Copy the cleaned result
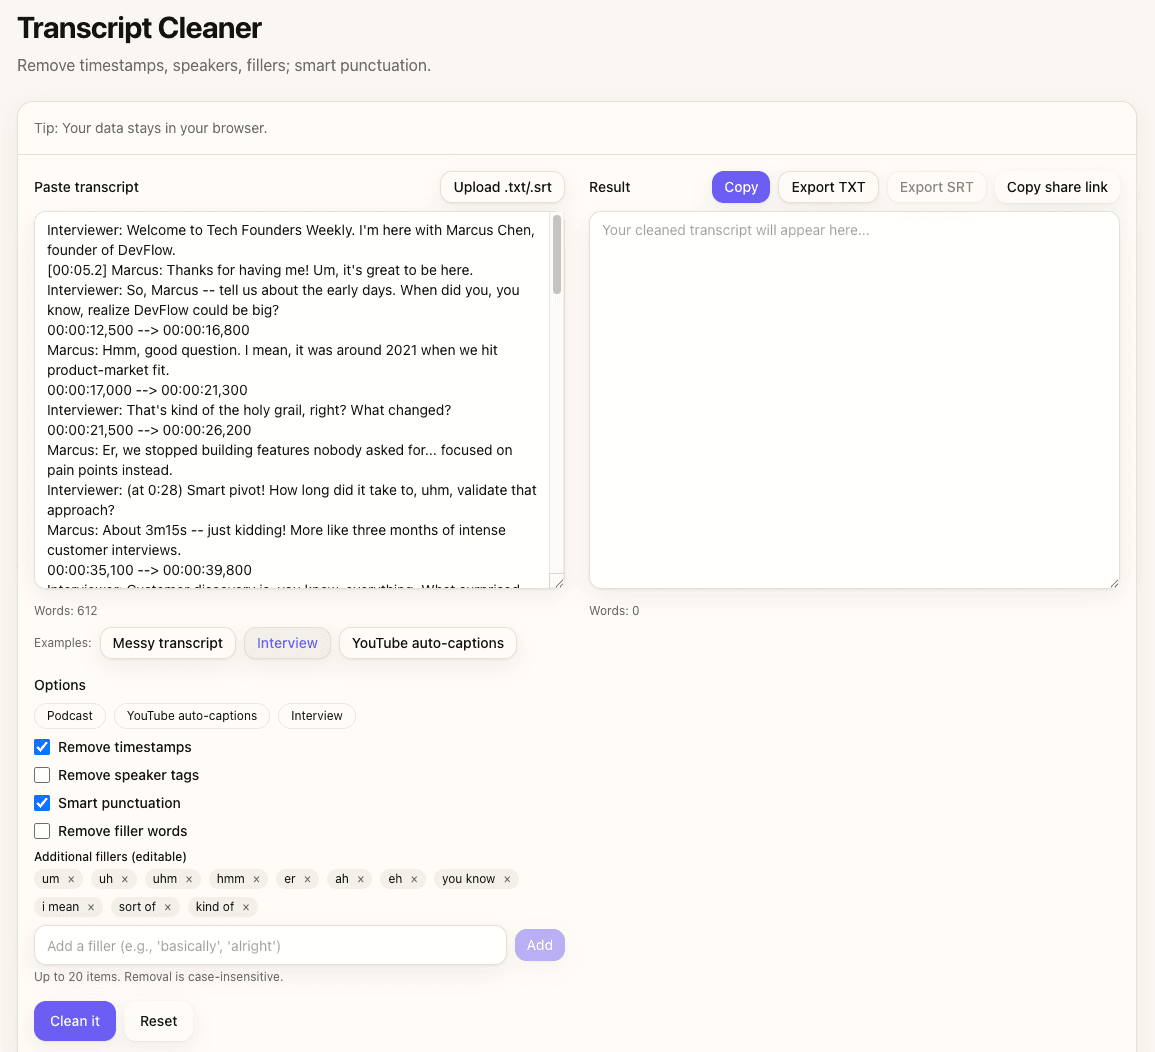Image resolution: width=1155 pixels, height=1052 pixels. pyautogui.click(x=740, y=187)
